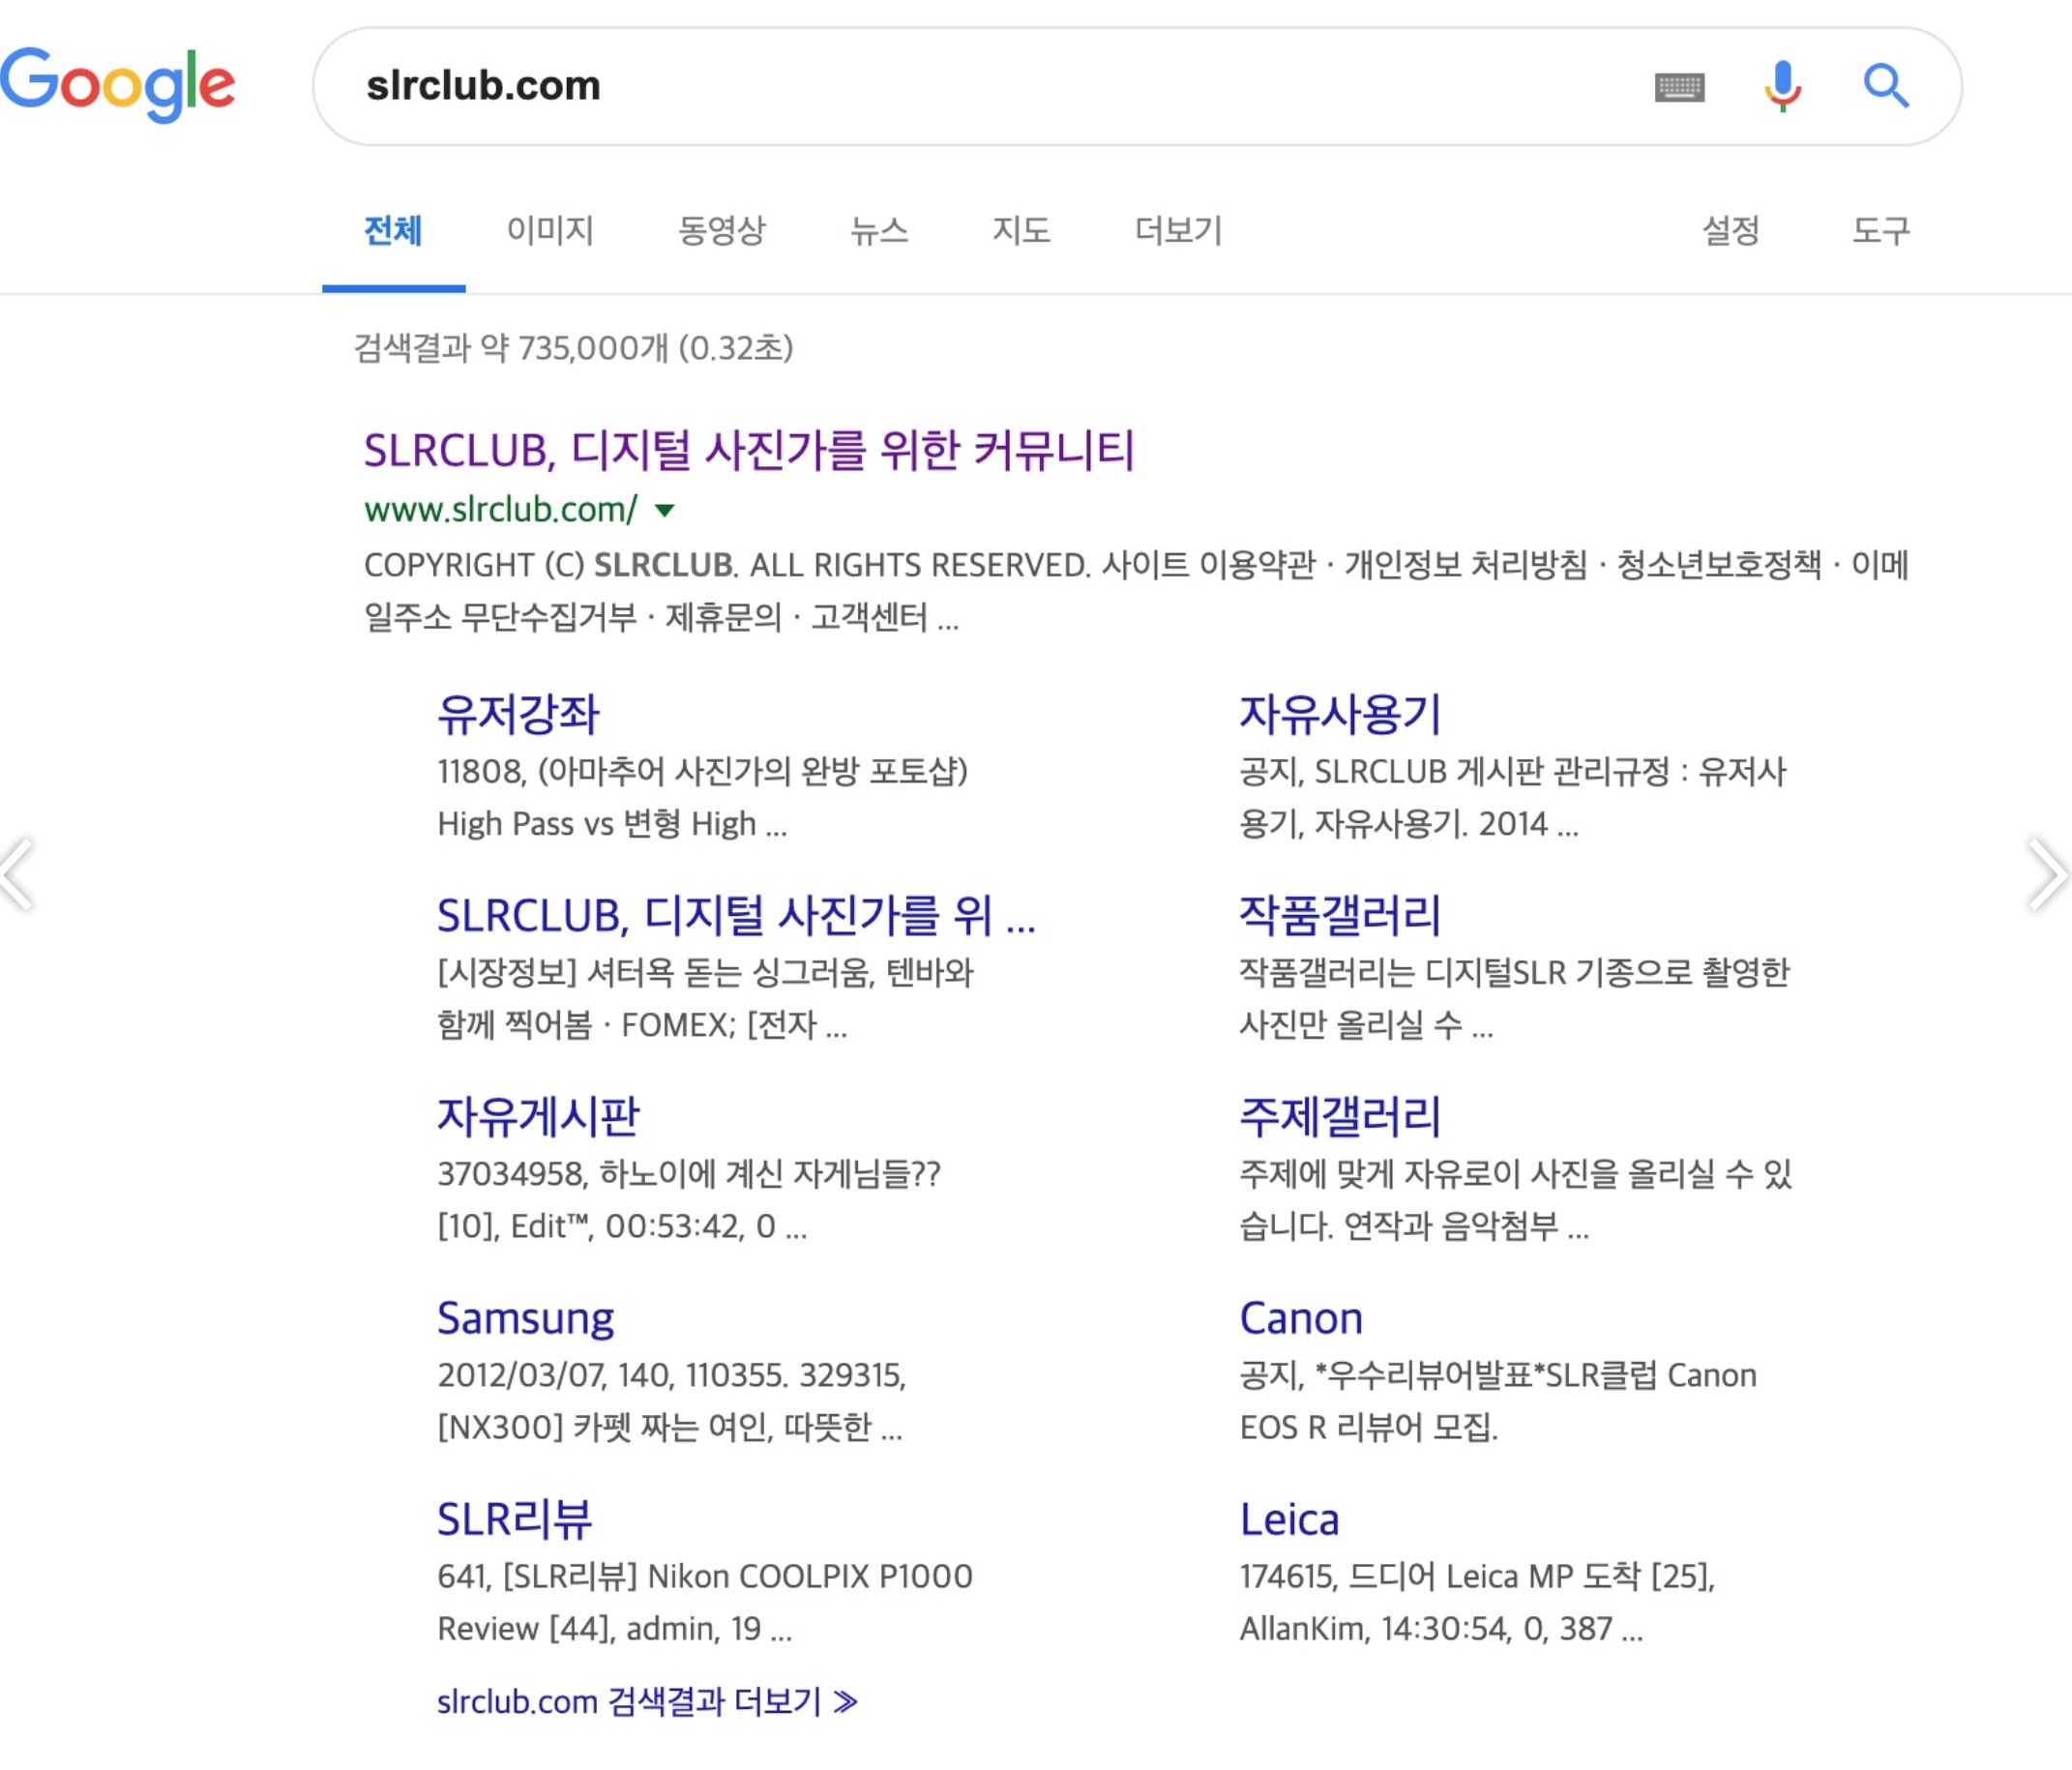
Task: Open the on-screen keyboard icon
Action: [1680, 87]
